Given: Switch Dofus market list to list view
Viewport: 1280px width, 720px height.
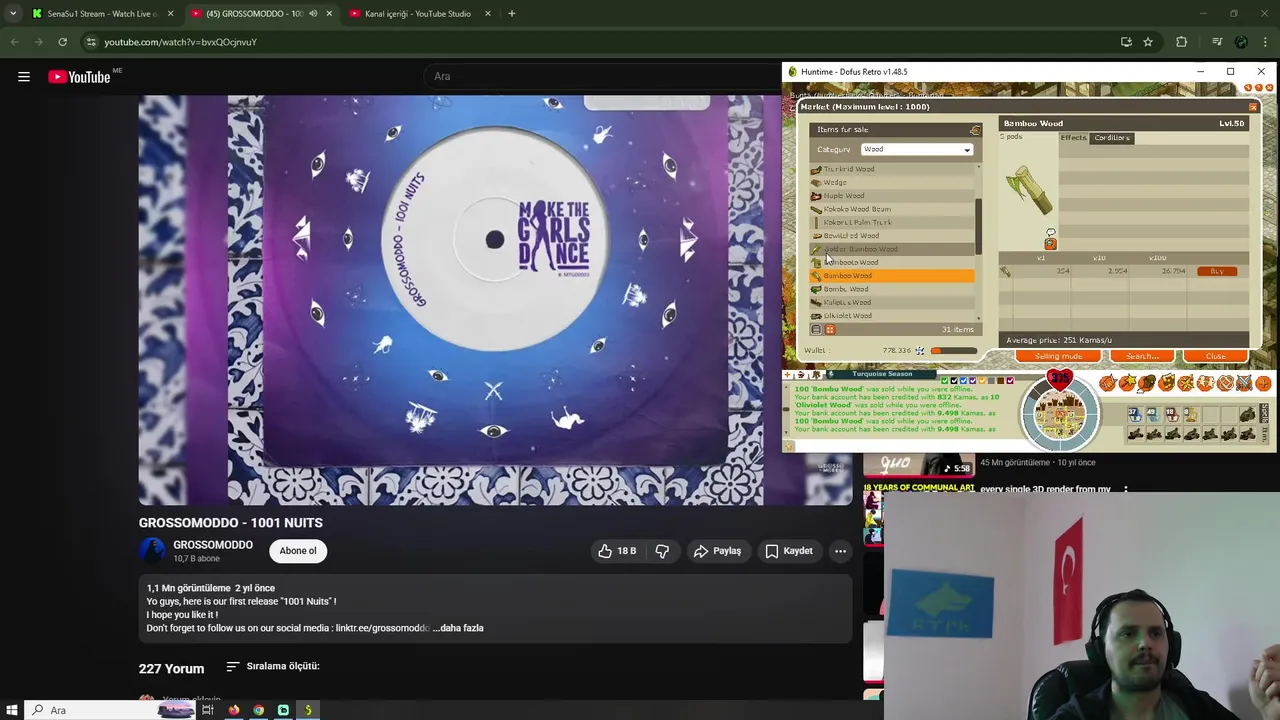Looking at the screenshot, I should coord(816,330).
